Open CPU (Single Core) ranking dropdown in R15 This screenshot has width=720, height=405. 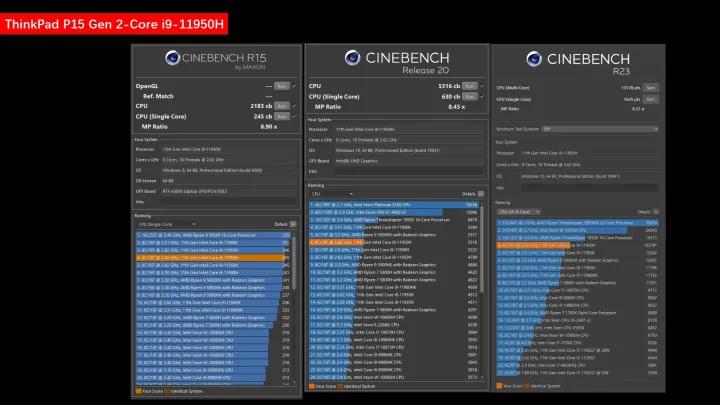166,224
